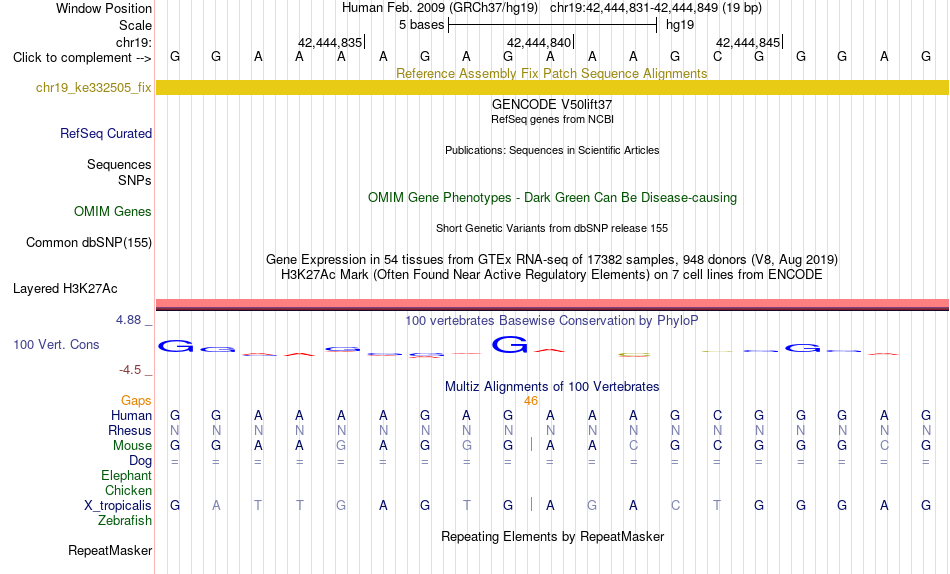The image size is (950, 574).
Task: Click the orange 46 gap count
Action: (531, 401)
